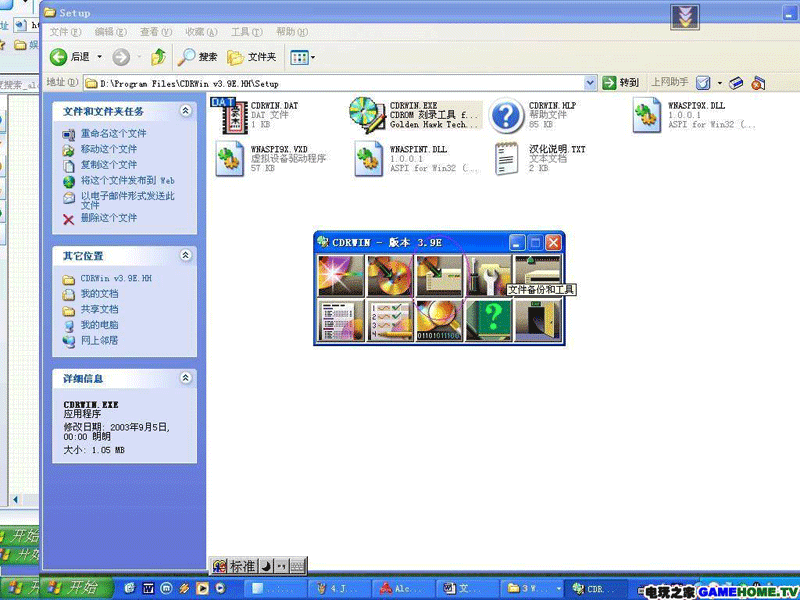800x600 pixels.
Task: Click 重命名这个文件 task link
Action: 113,134
